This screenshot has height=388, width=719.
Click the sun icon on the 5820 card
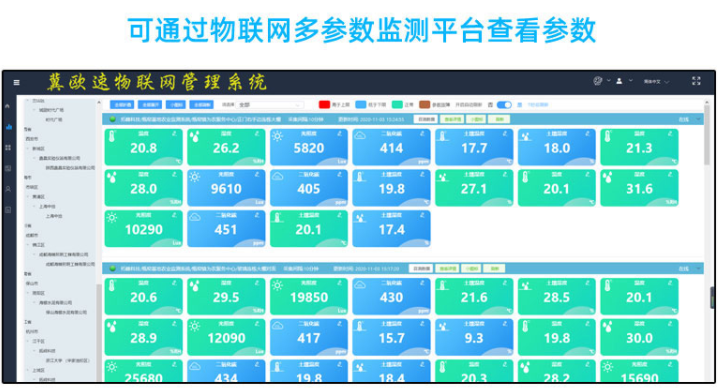click(x=277, y=136)
